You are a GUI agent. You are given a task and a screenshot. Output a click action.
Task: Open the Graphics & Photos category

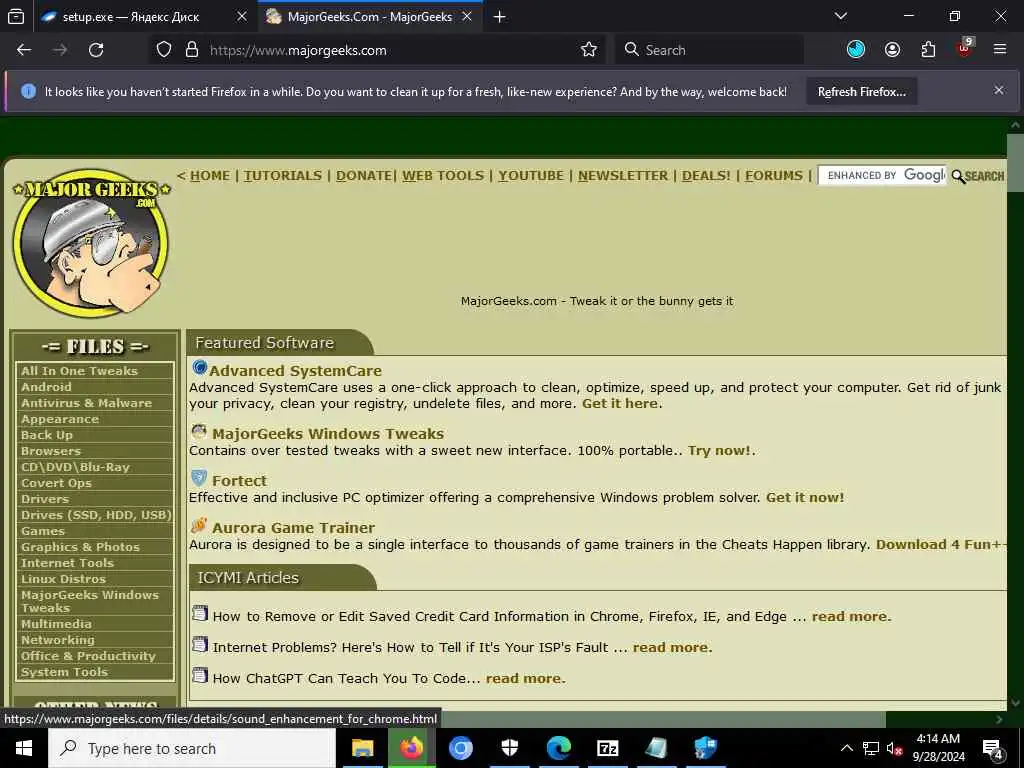pyautogui.click(x=80, y=547)
